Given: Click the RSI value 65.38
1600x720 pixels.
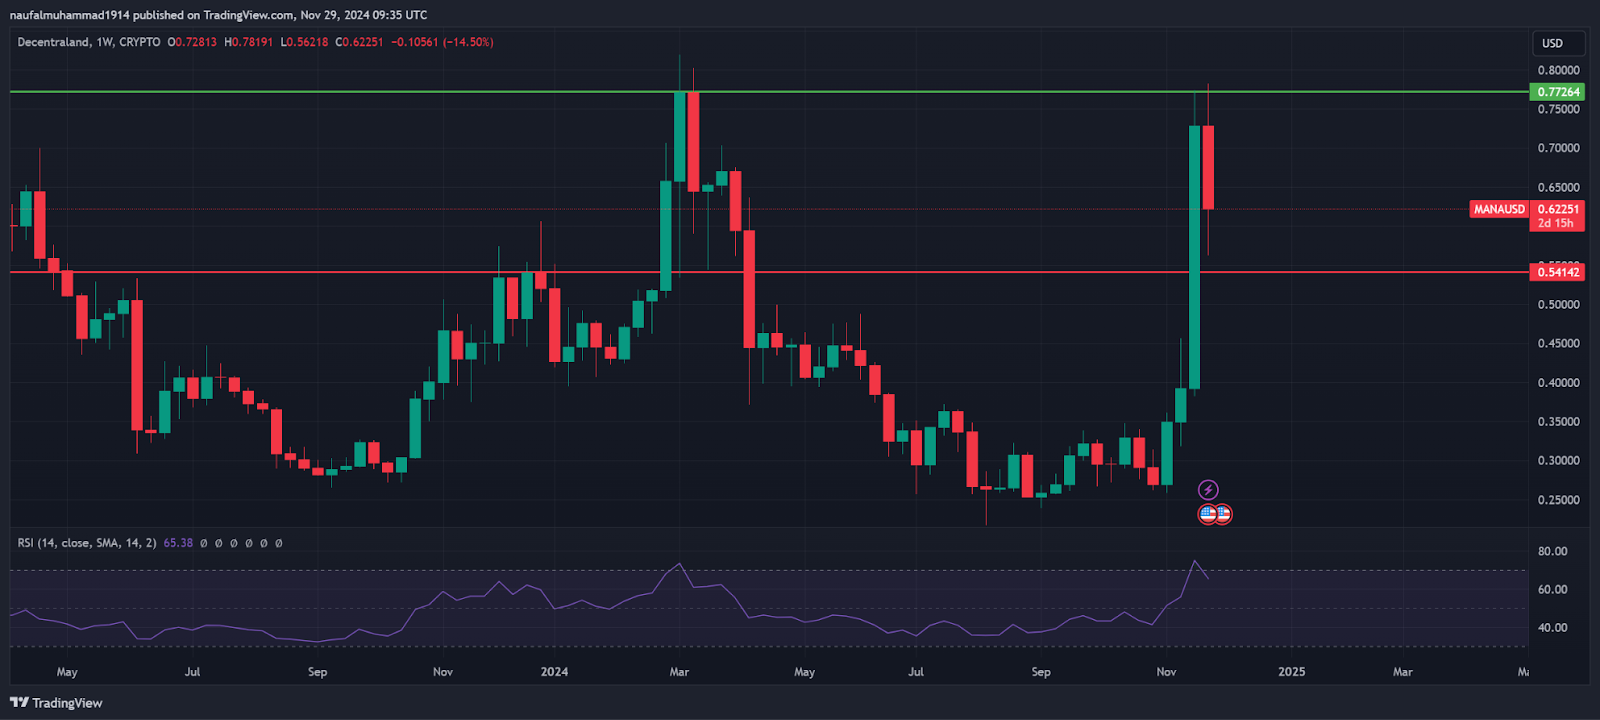Looking at the screenshot, I should [x=178, y=543].
